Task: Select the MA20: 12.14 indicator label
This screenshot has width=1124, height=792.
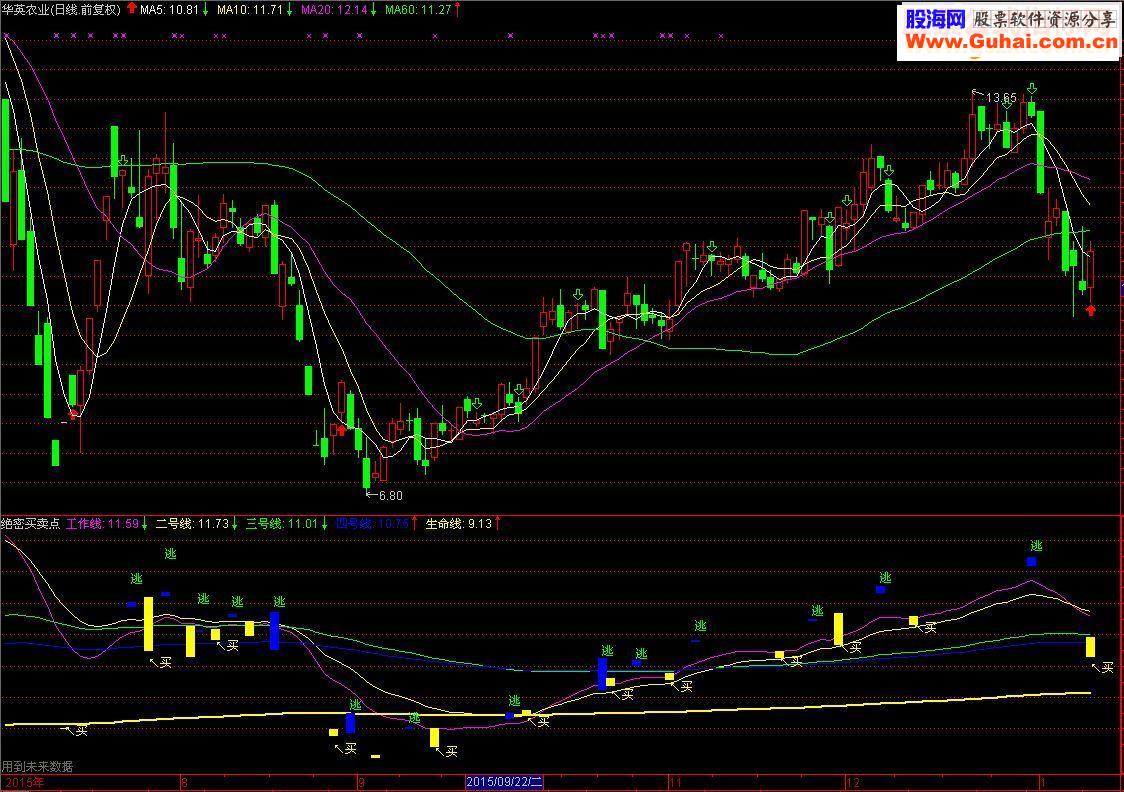Action: click(x=333, y=9)
